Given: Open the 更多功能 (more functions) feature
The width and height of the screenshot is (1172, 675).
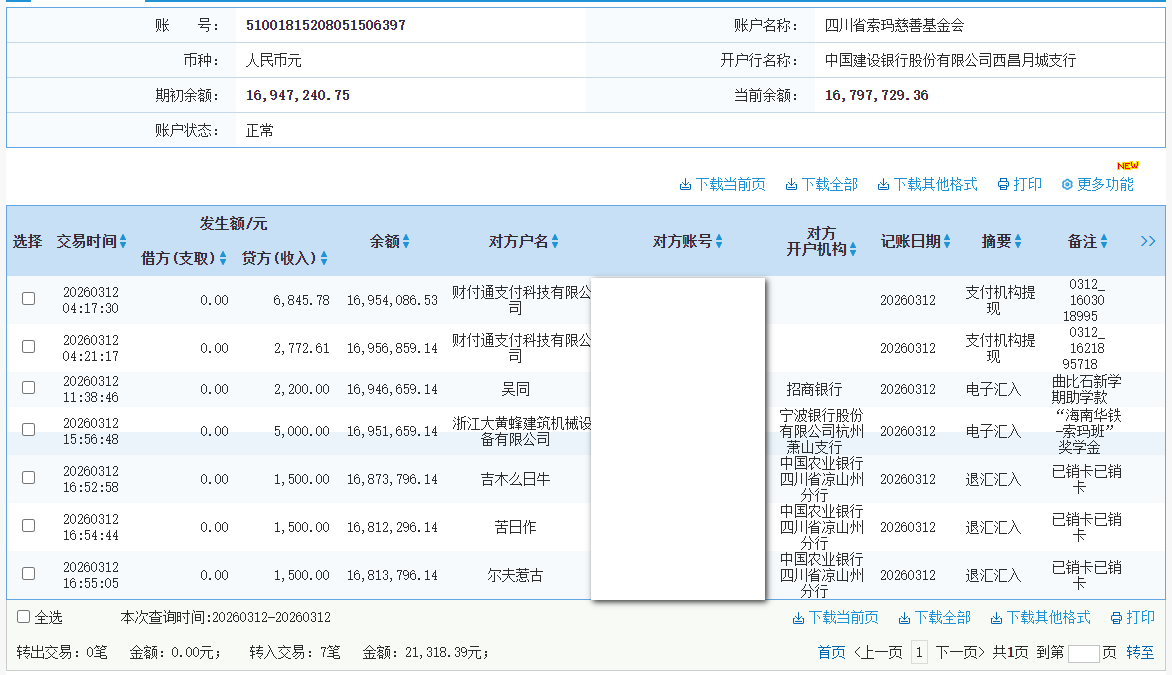Looking at the screenshot, I should (1098, 184).
